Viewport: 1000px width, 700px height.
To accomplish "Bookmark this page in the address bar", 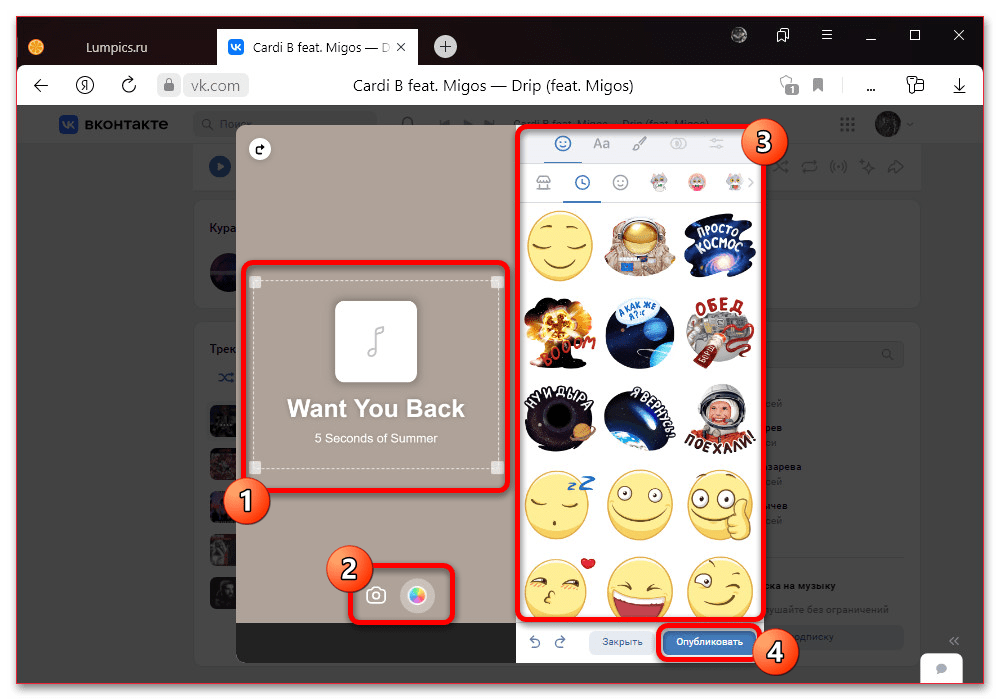I will click(x=818, y=85).
